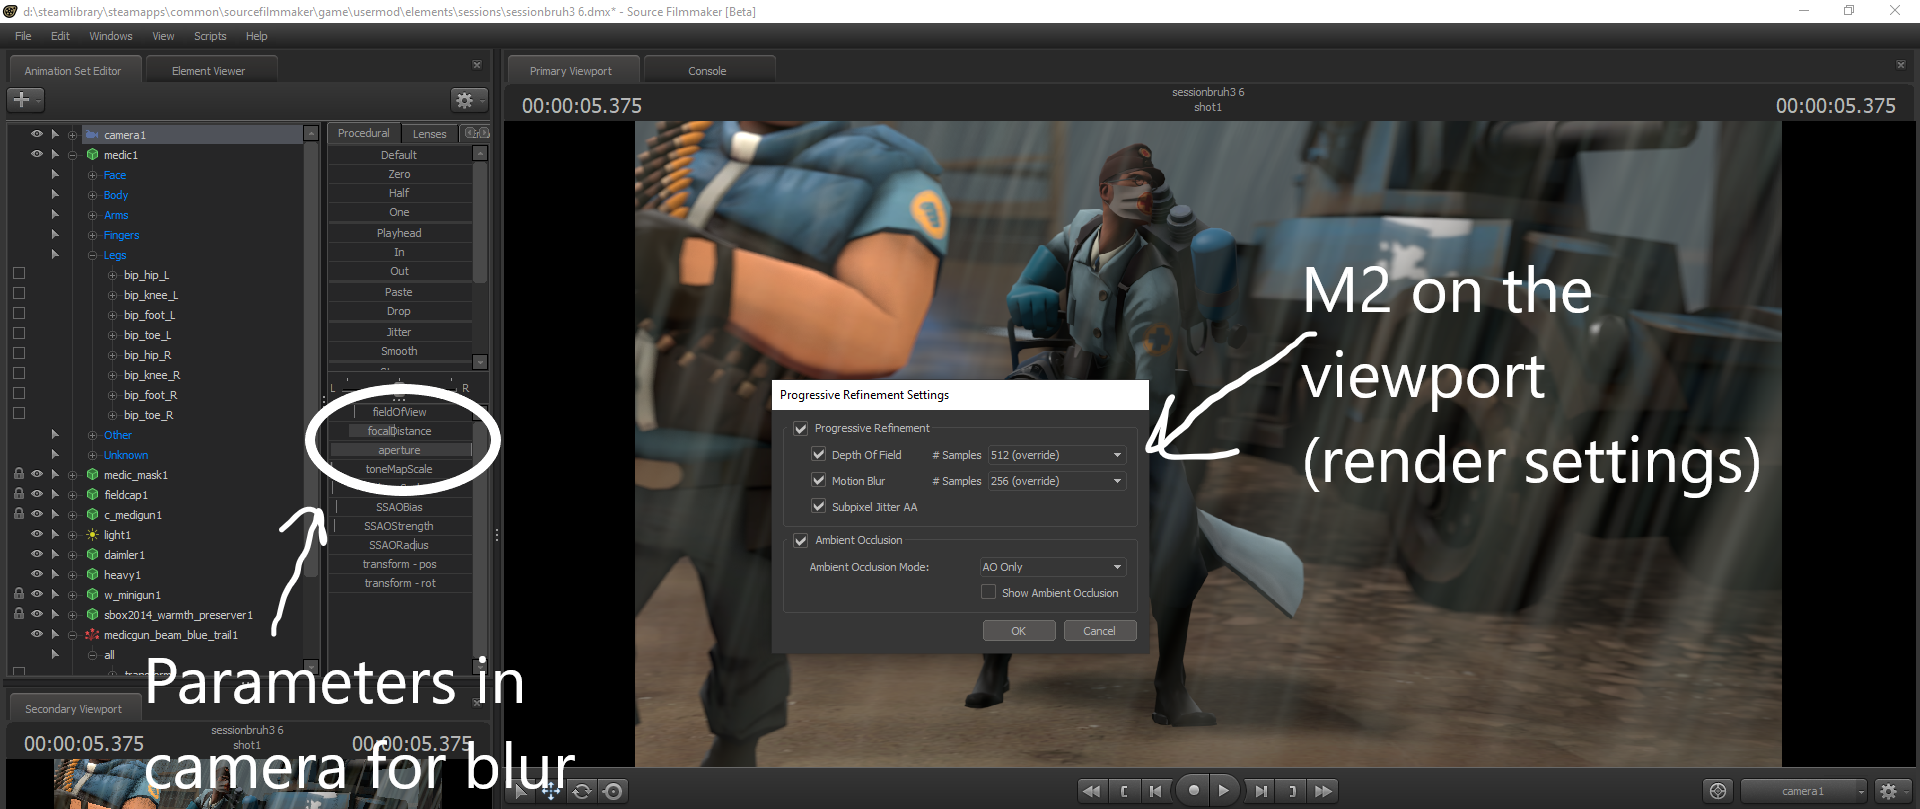Viewport: 1920px width, 809px height.
Task: Enable Show Ambient Occlusion checkbox
Action: click(988, 592)
